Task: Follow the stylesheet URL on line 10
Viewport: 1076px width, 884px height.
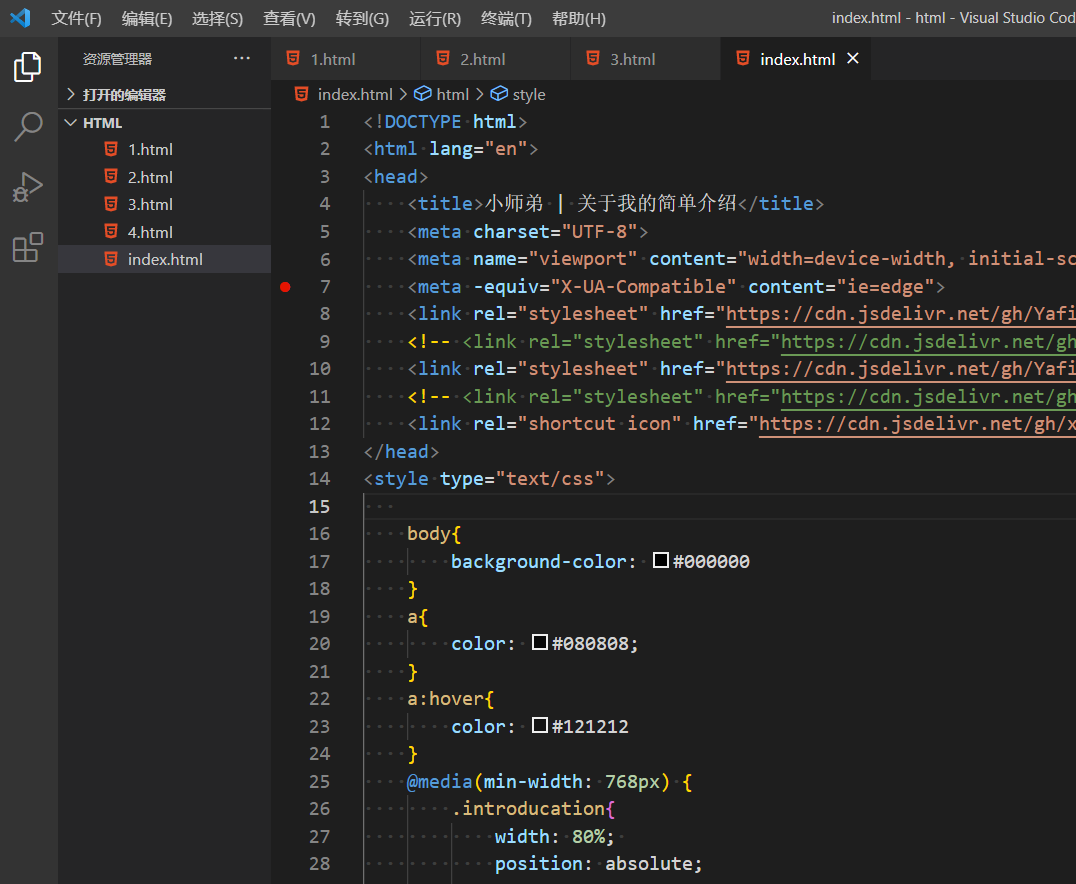Action: [900, 369]
